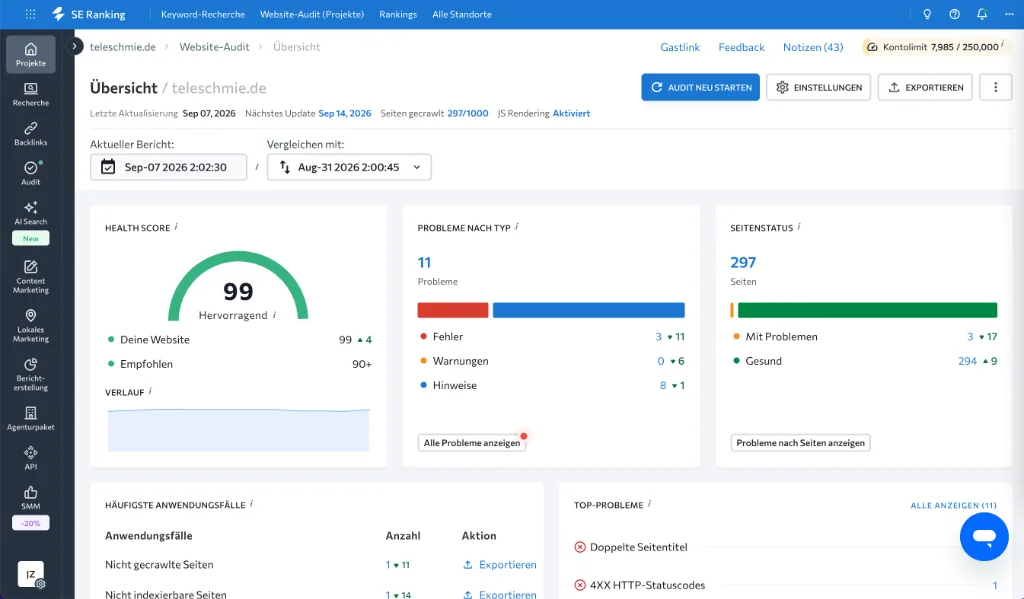Image resolution: width=1024 pixels, height=599 pixels.
Task: Click the Kontolimit 7,985 / 250,000 badge
Action: point(936,46)
